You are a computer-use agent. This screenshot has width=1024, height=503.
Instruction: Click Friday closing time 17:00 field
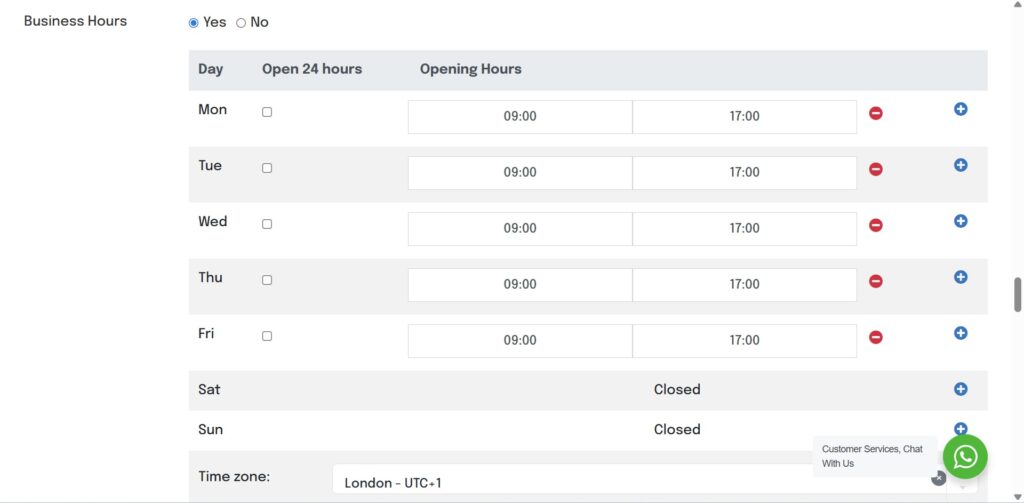(744, 340)
